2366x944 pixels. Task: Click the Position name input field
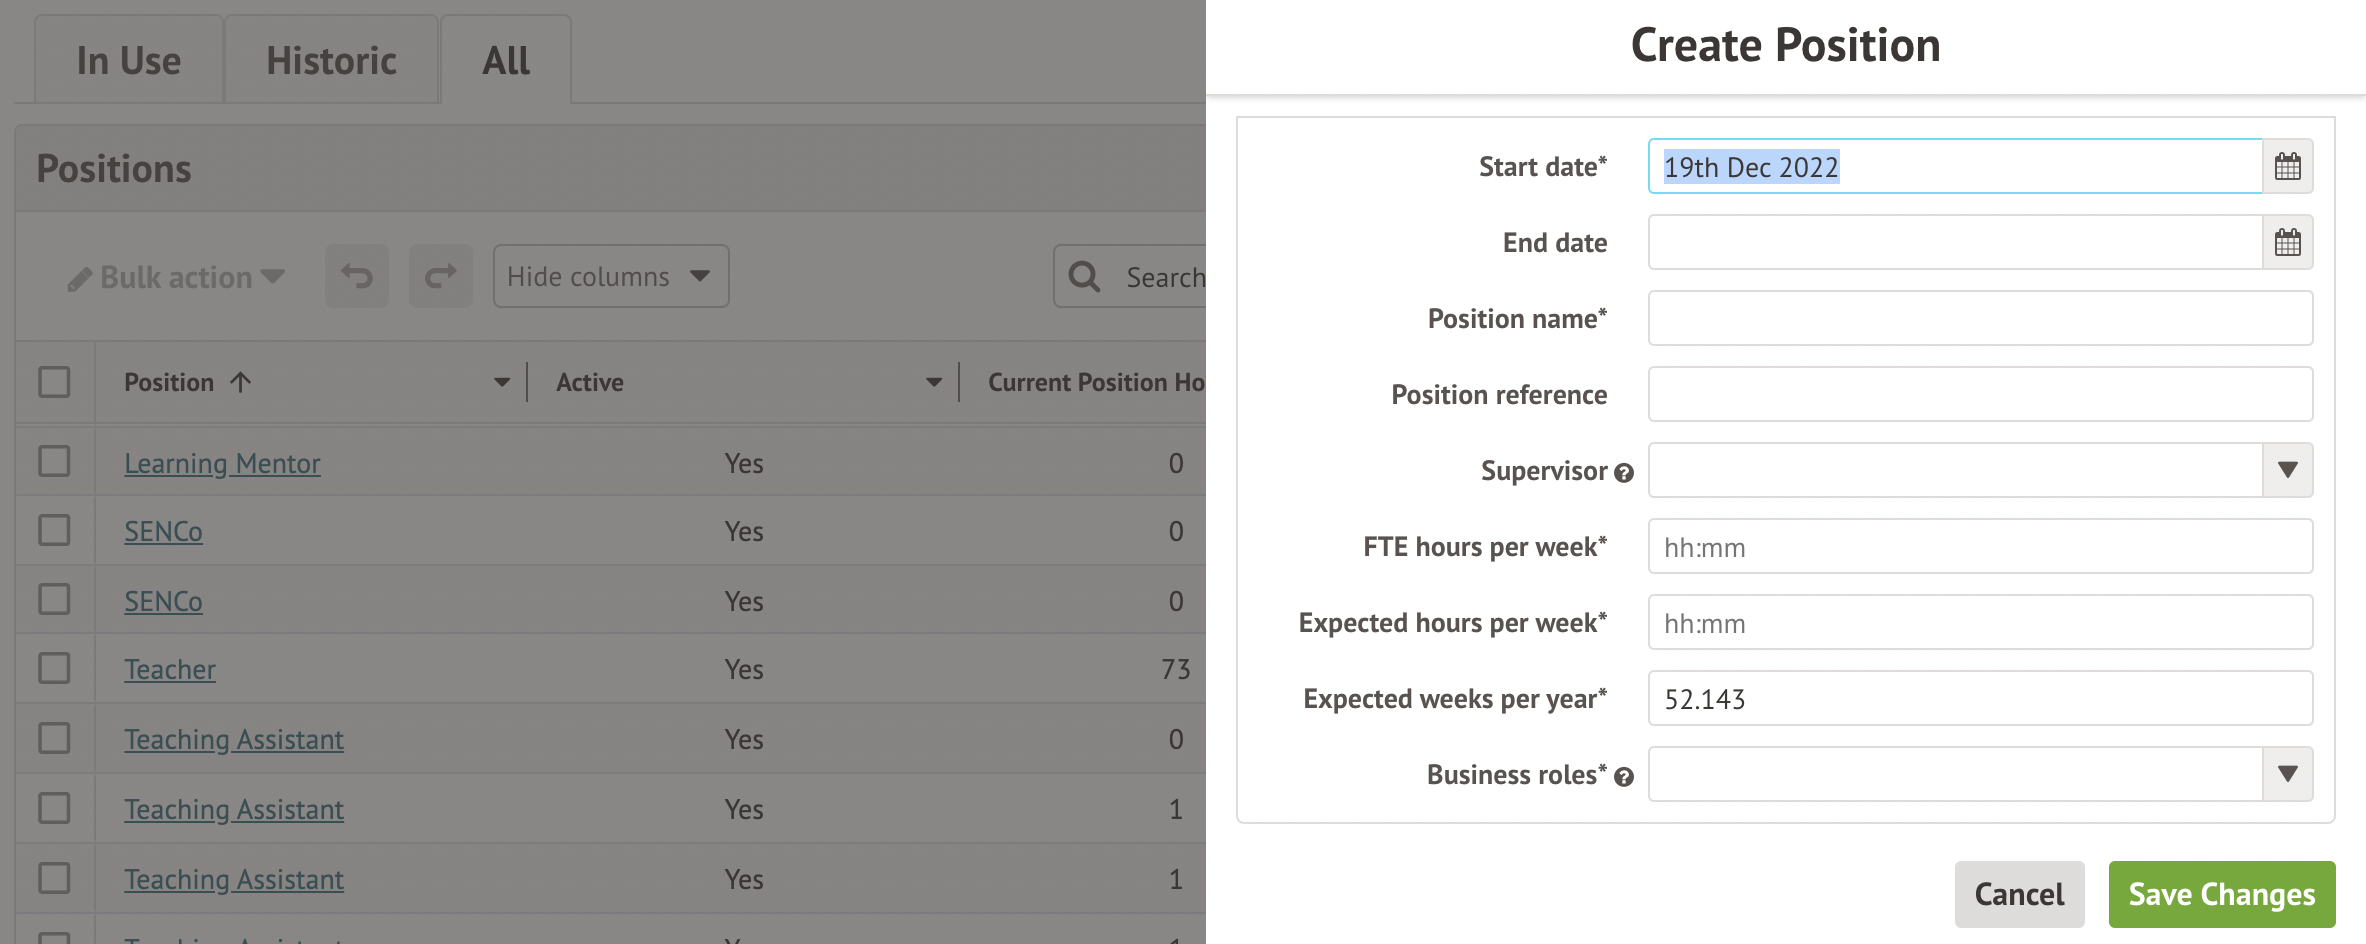pyautogui.click(x=1979, y=318)
